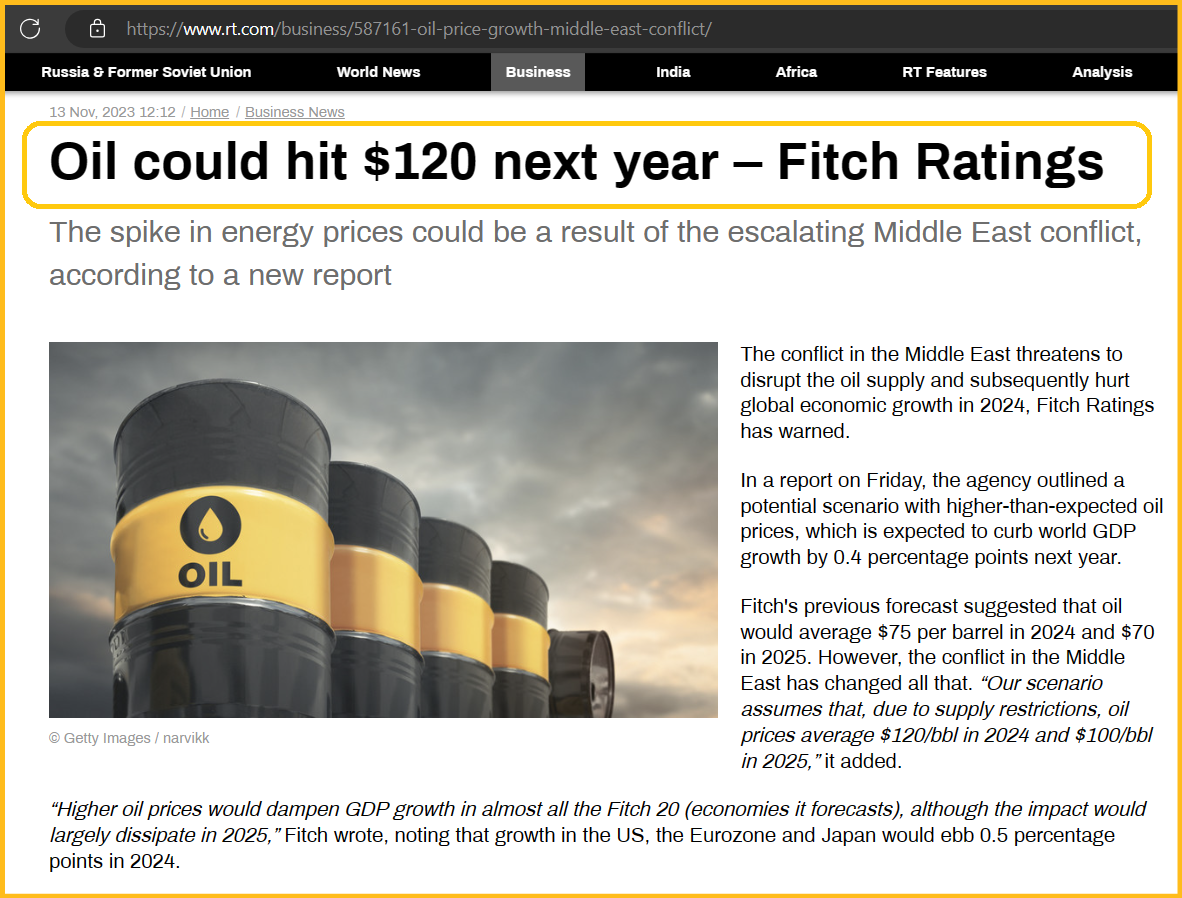Open the oil barrels article image
This screenshot has height=898, width=1182.
pos(383,529)
